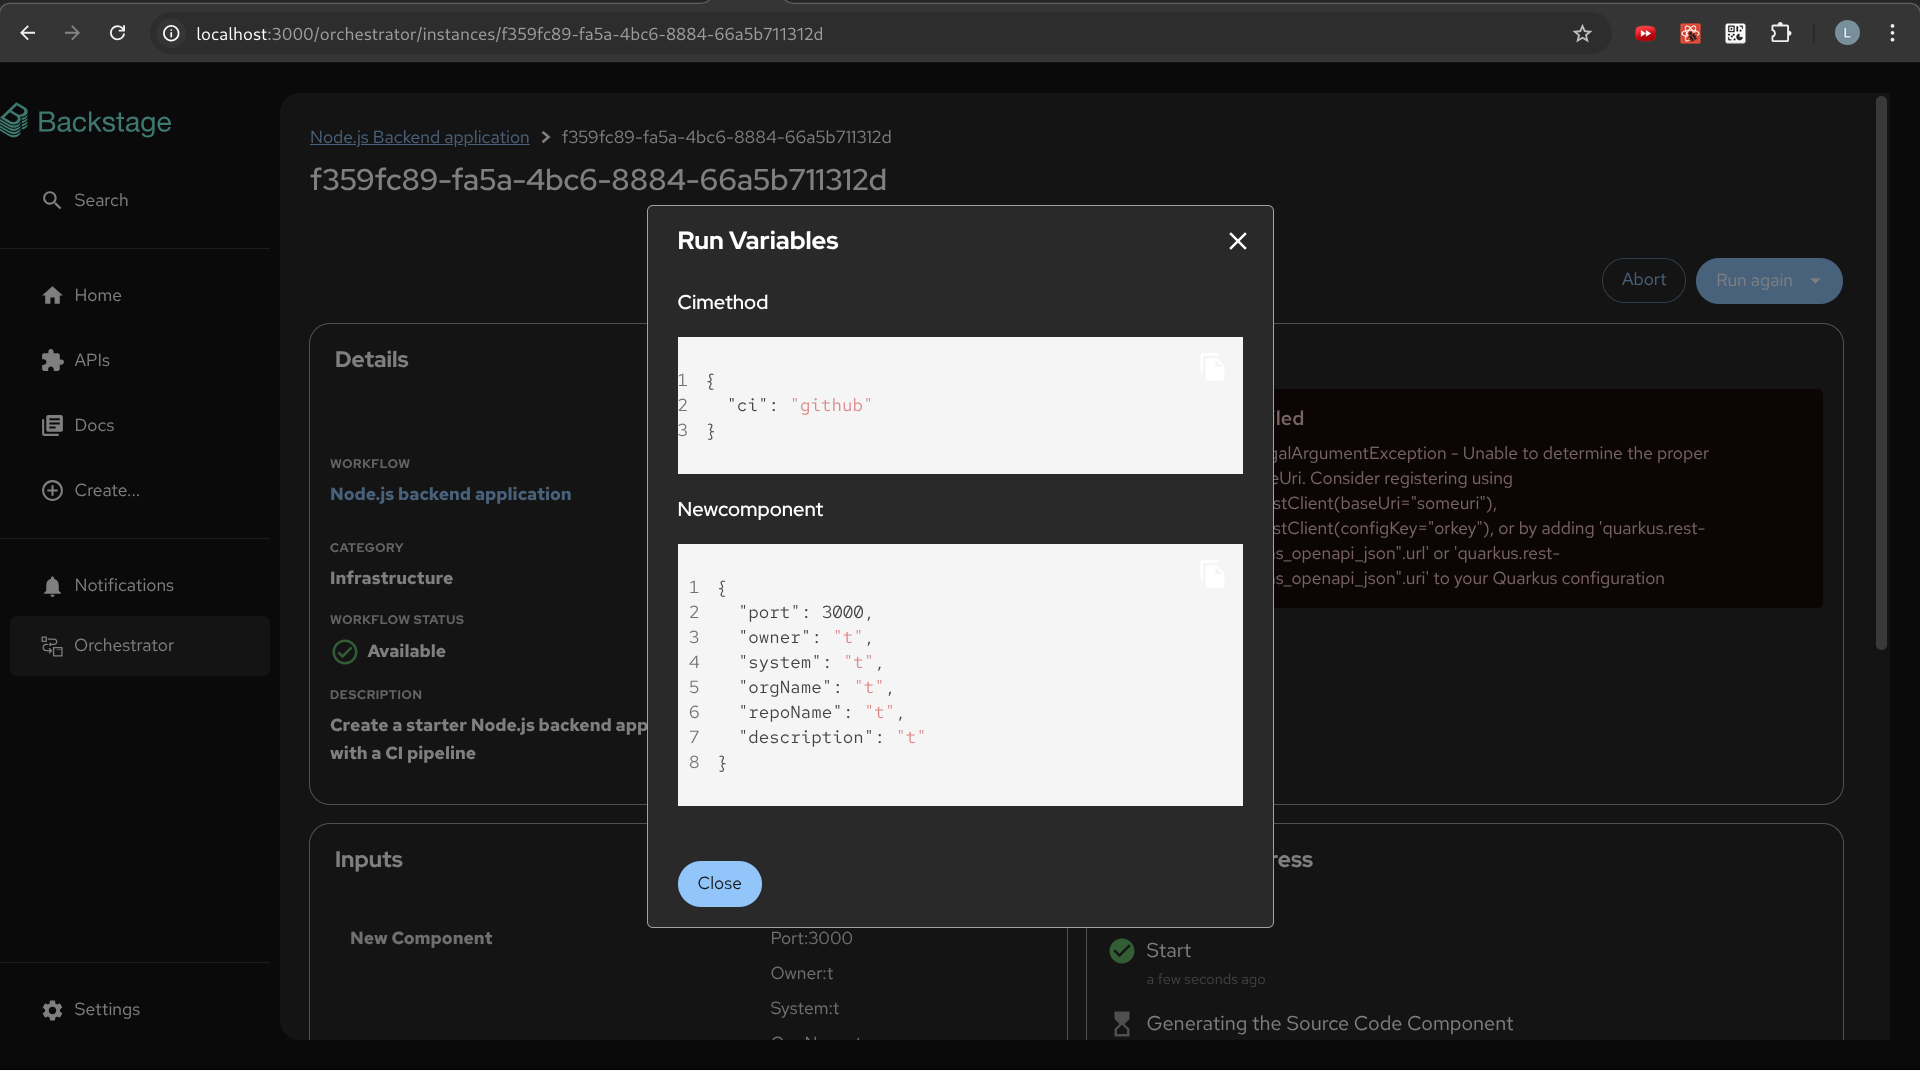Screen dimensions: 1920x1070
Task: Select Orchestrator in the sidebar
Action: [x=123, y=646]
